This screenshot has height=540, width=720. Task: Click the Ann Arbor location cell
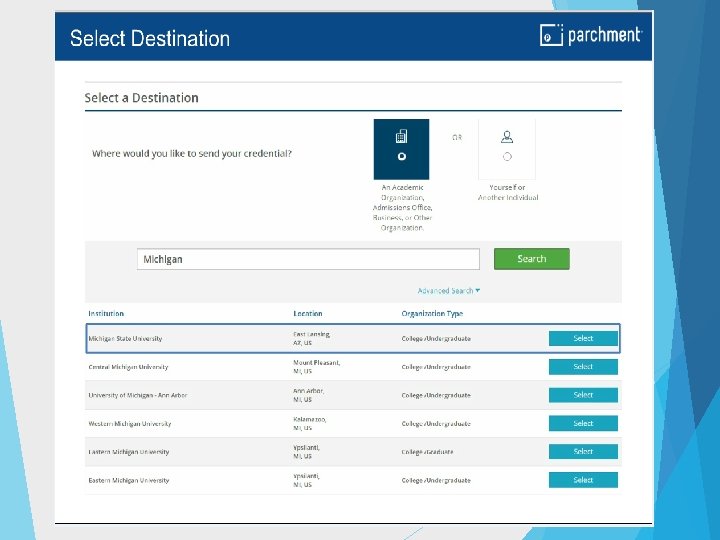tap(309, 395)
